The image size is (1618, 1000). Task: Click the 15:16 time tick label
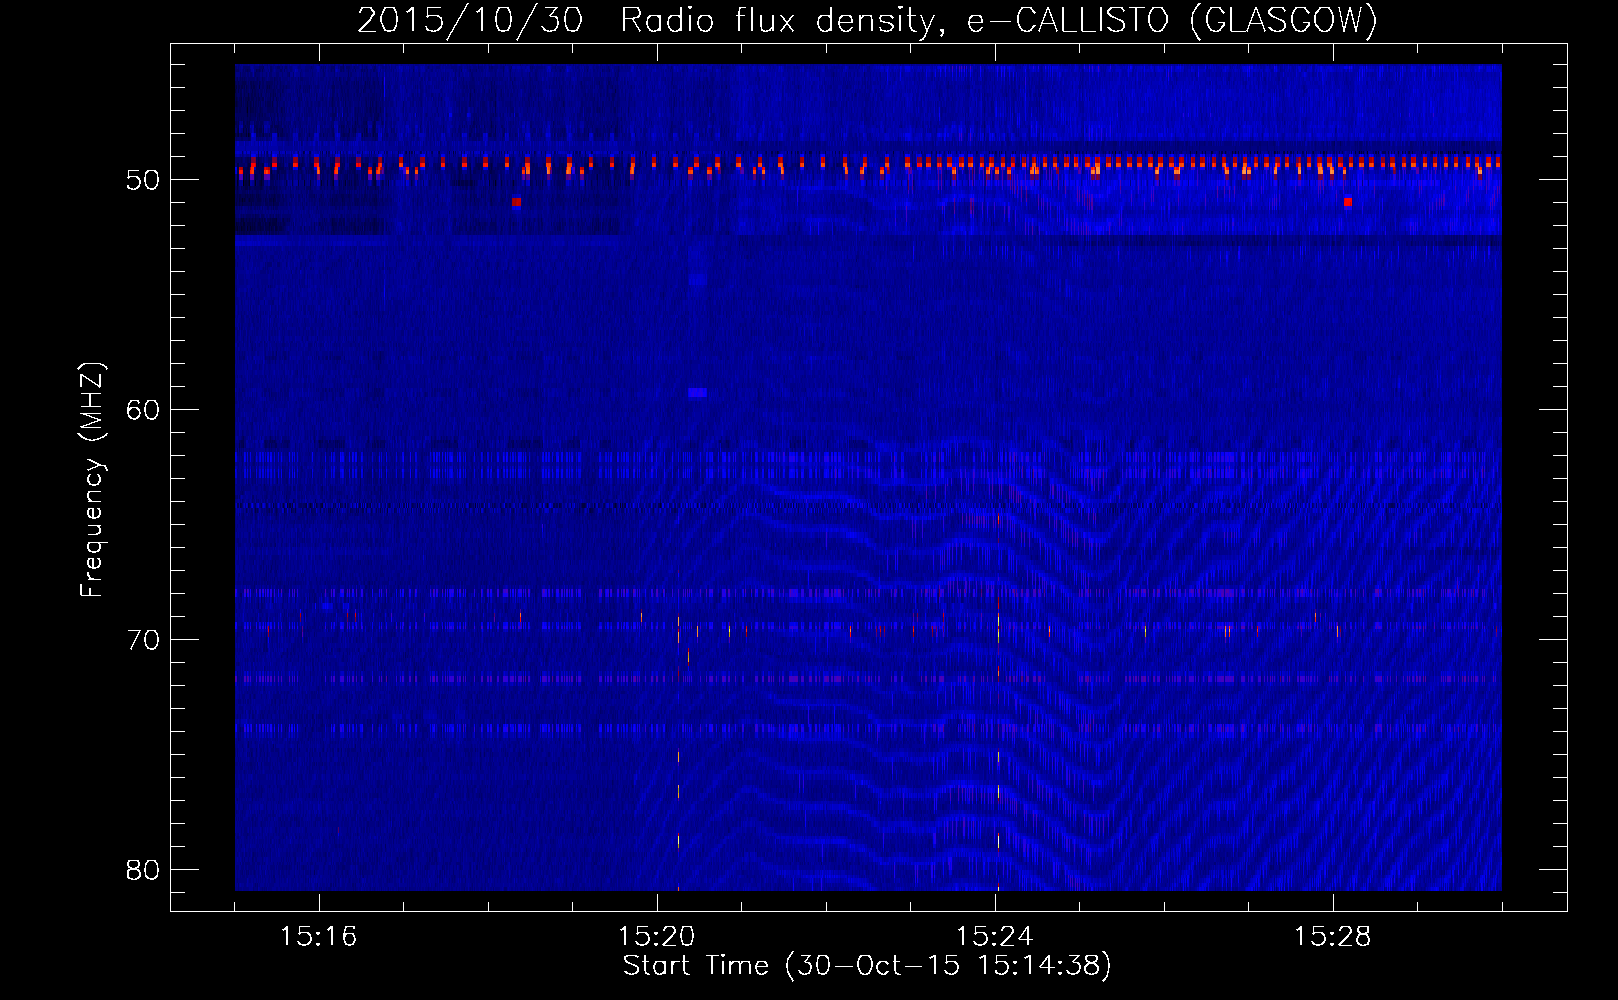point(318,937)
